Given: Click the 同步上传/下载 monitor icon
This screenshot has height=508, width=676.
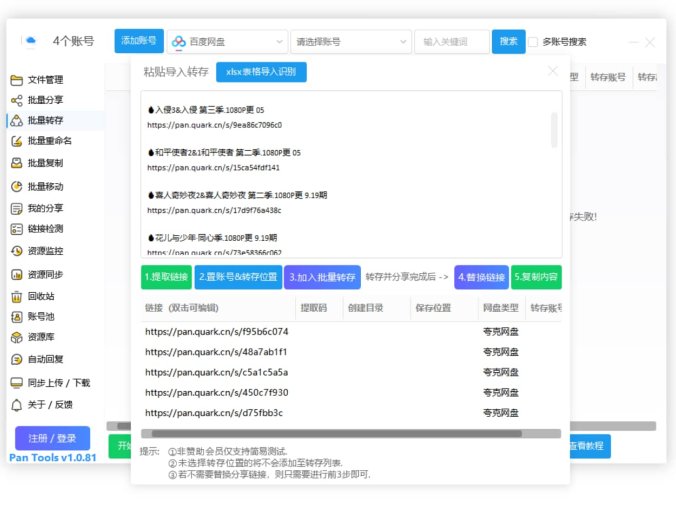Looking at the screenshot, I should click(x=16, y=383).
